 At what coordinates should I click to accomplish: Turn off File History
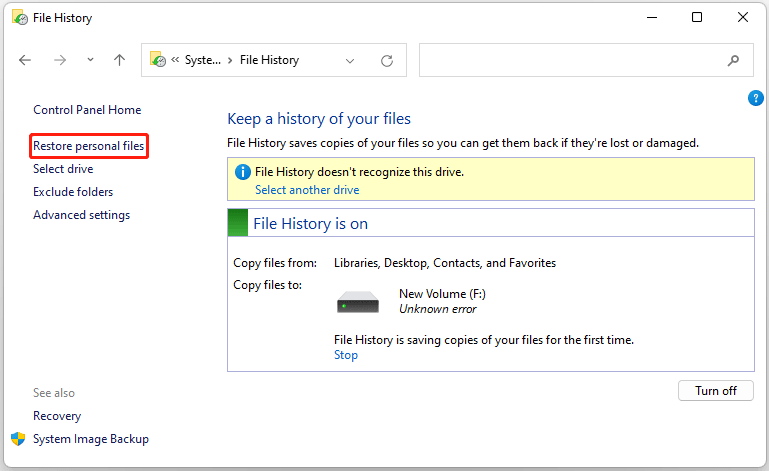click(x=716, y=391)
